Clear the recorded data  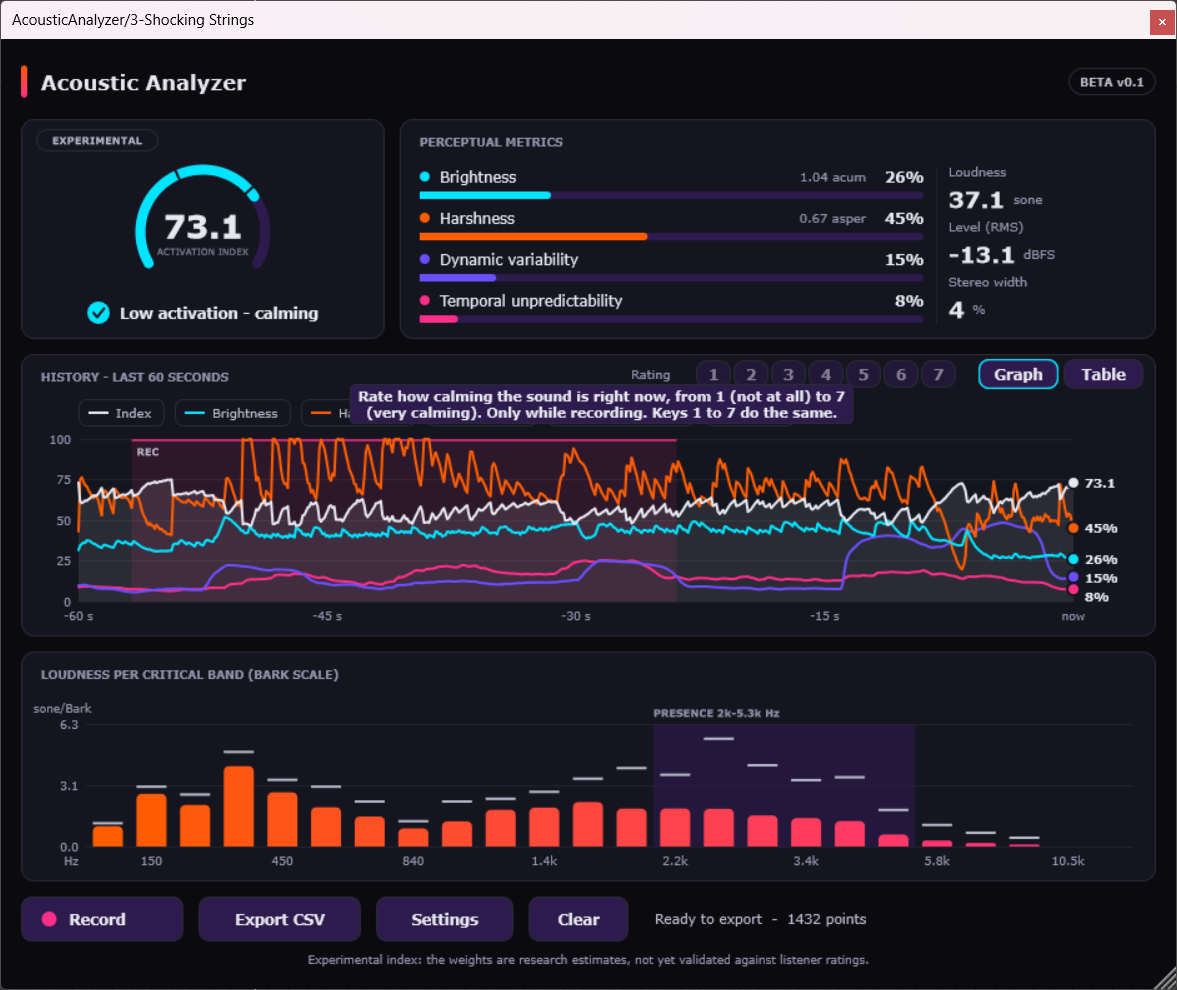coord(578,919)
